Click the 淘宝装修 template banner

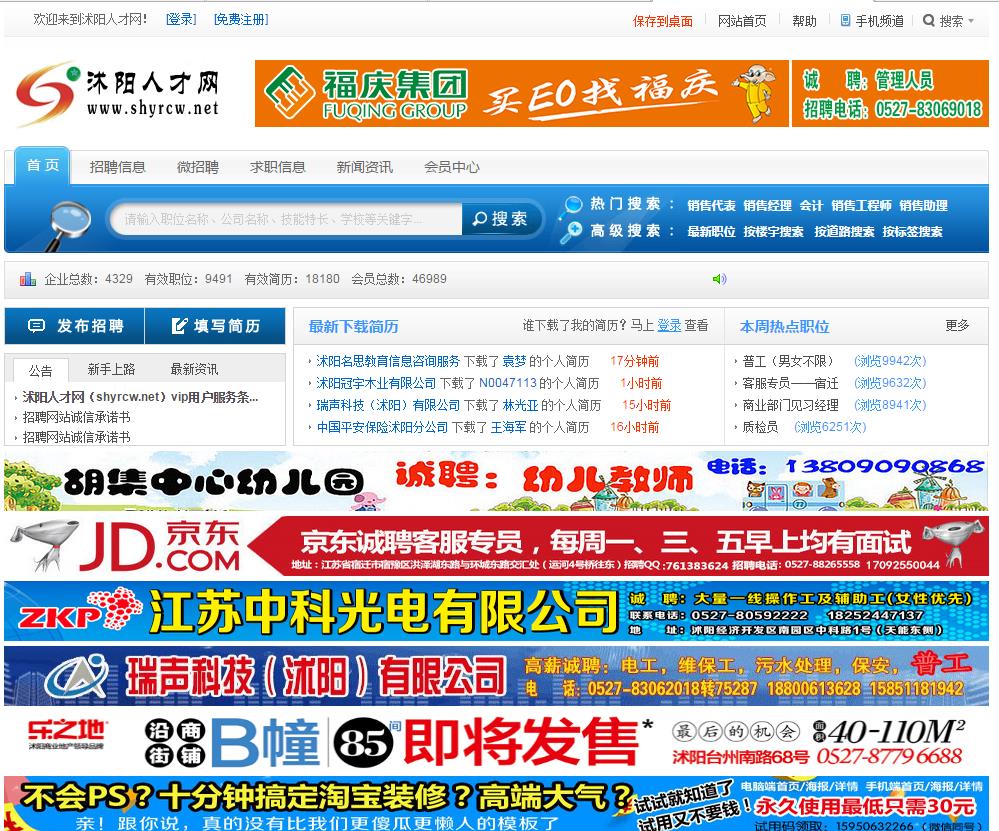point(496,803)
